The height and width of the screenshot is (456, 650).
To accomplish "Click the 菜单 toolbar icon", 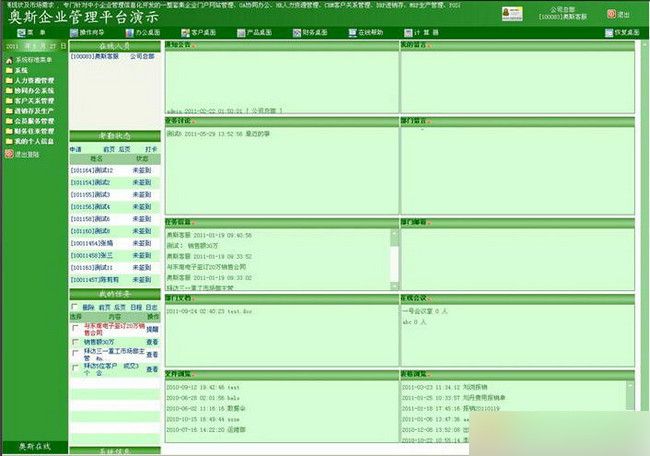I will click(x=22, y=34).
